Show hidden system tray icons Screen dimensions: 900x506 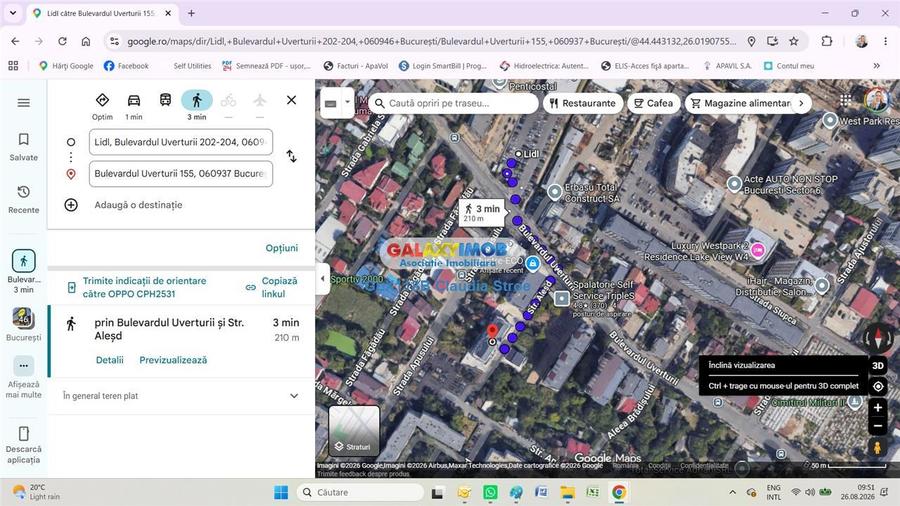pyautogui.click(x=732, y=492)
